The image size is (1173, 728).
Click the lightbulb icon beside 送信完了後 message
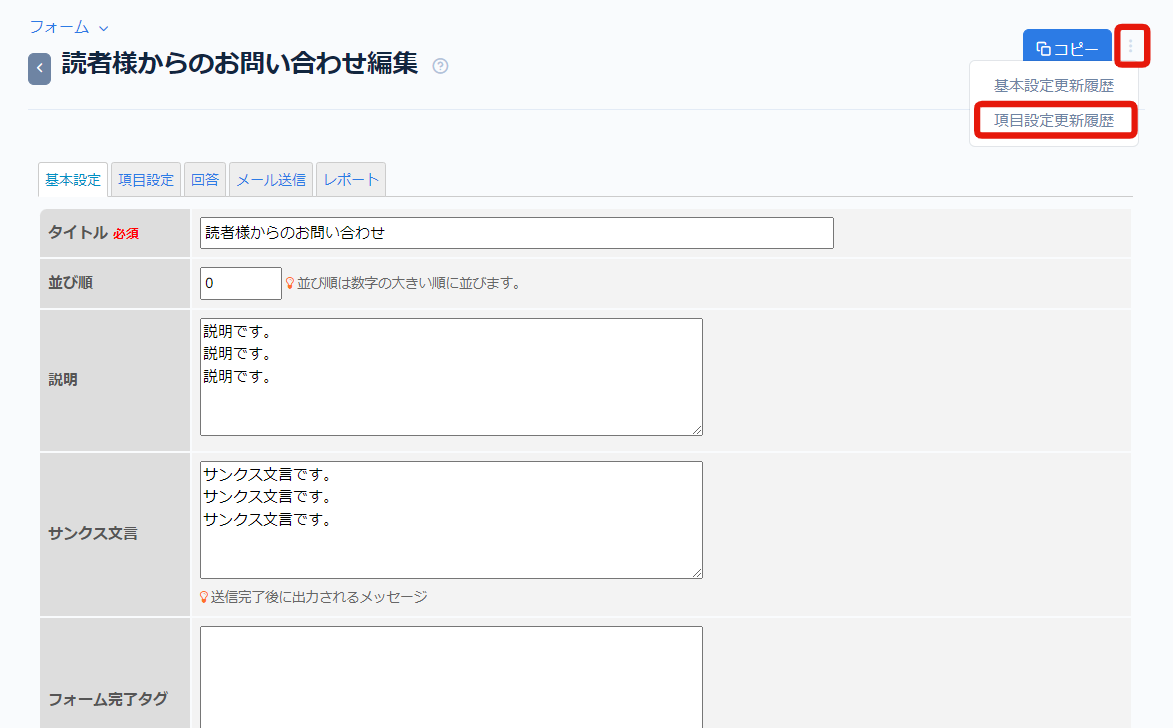[x=203, y=597]
